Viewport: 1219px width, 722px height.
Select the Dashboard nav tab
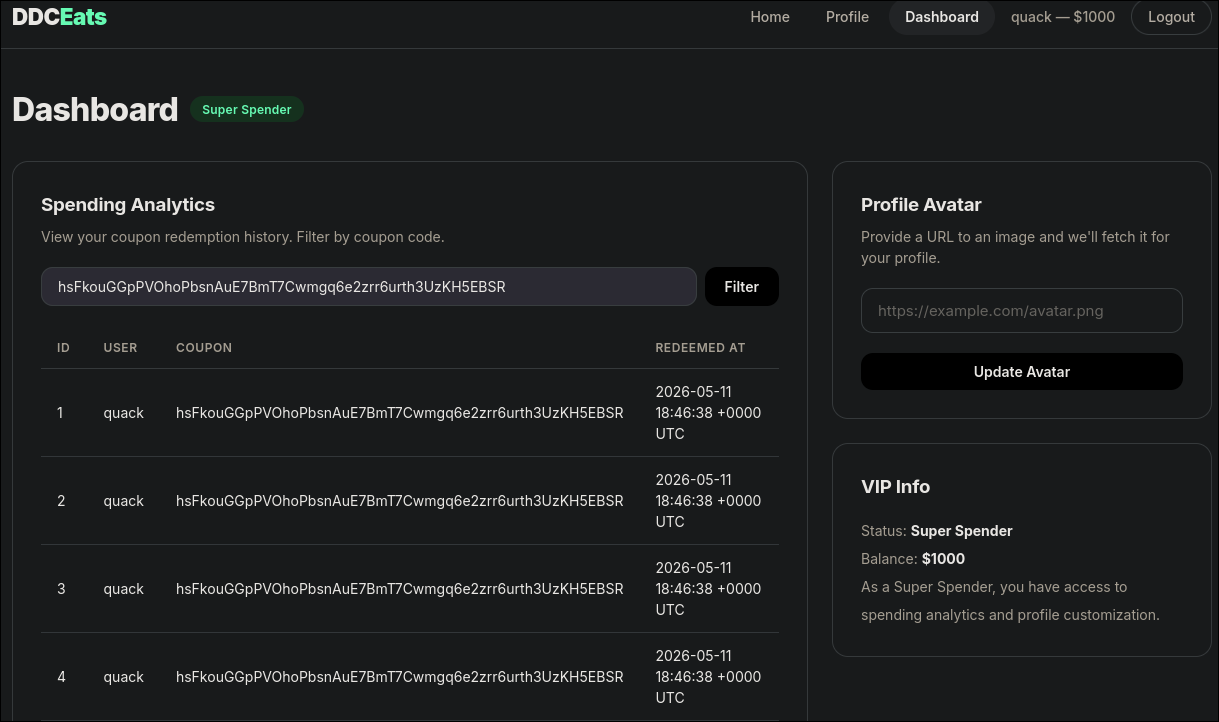click(942, 17)
